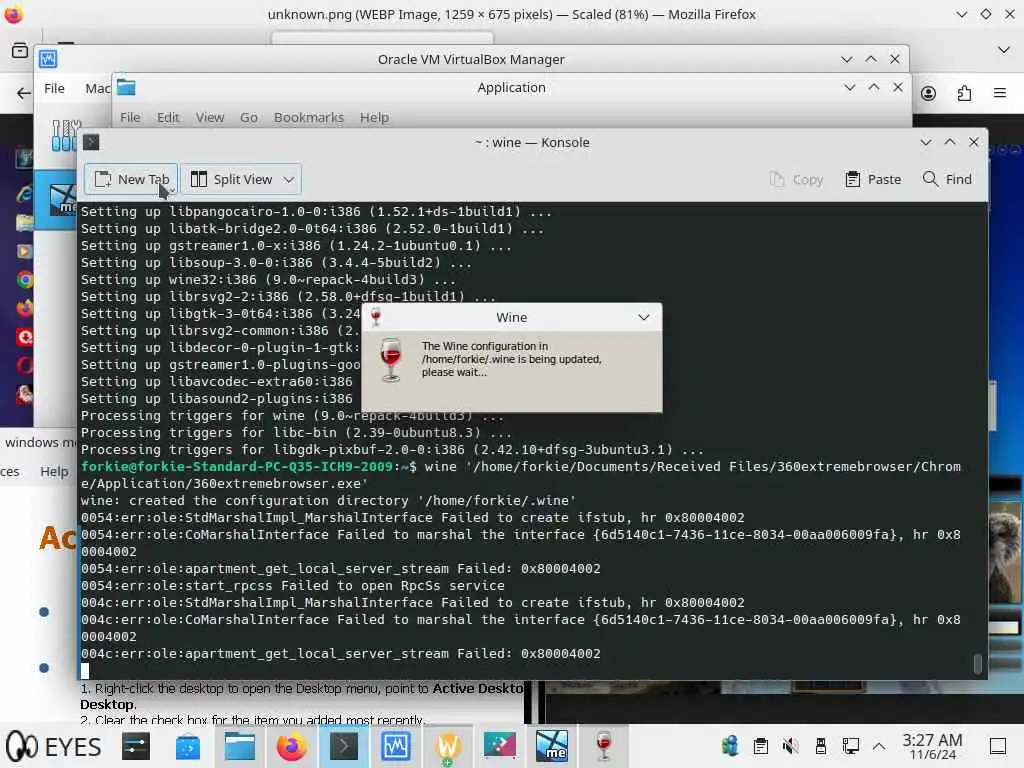Switch to the Wine task in taskbar

tap(603, 746)
